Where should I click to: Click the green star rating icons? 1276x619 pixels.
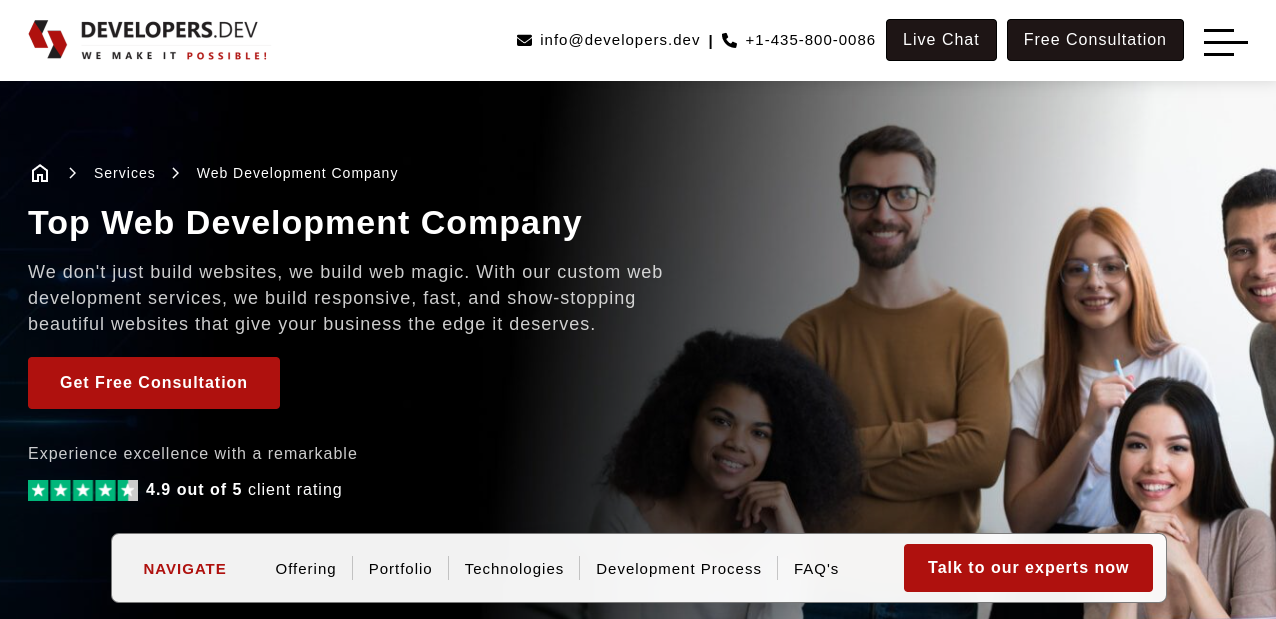click(83, 490)
